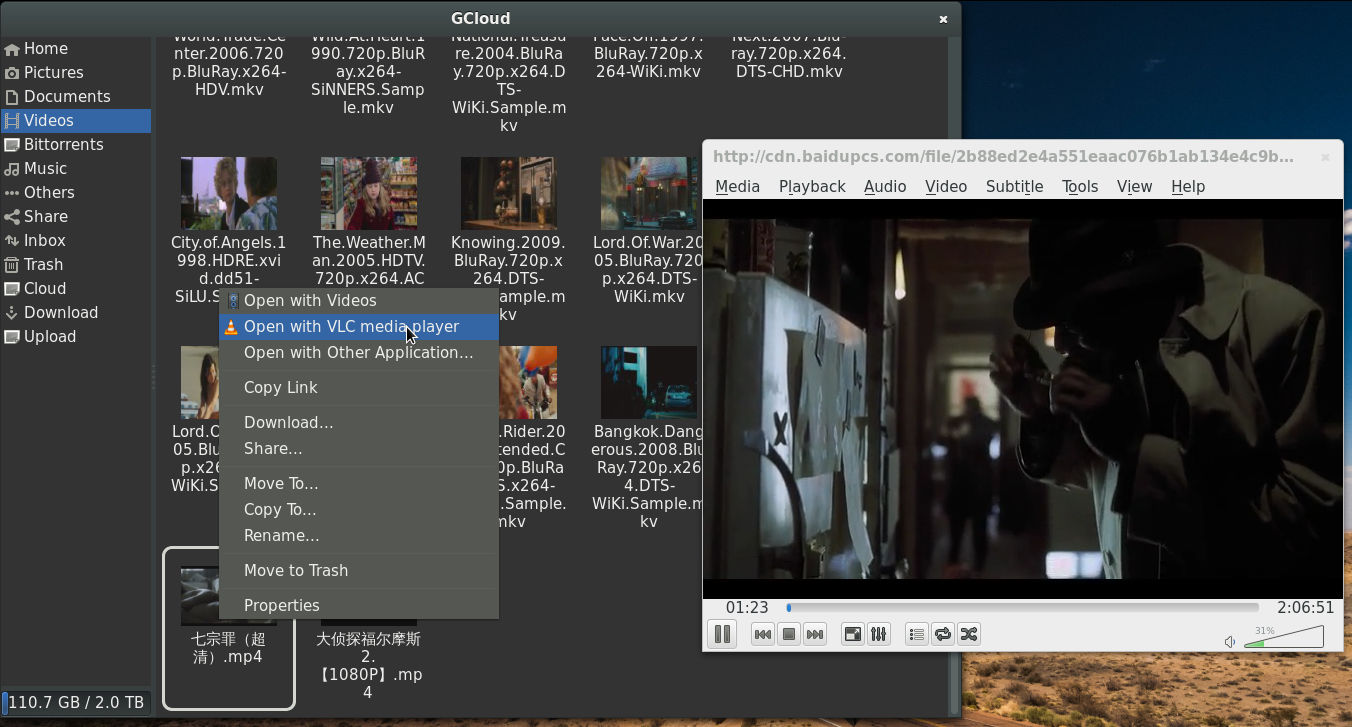1352x727 pixels.
Task: Open the VLC Video menu
Action: coord(946,186)
